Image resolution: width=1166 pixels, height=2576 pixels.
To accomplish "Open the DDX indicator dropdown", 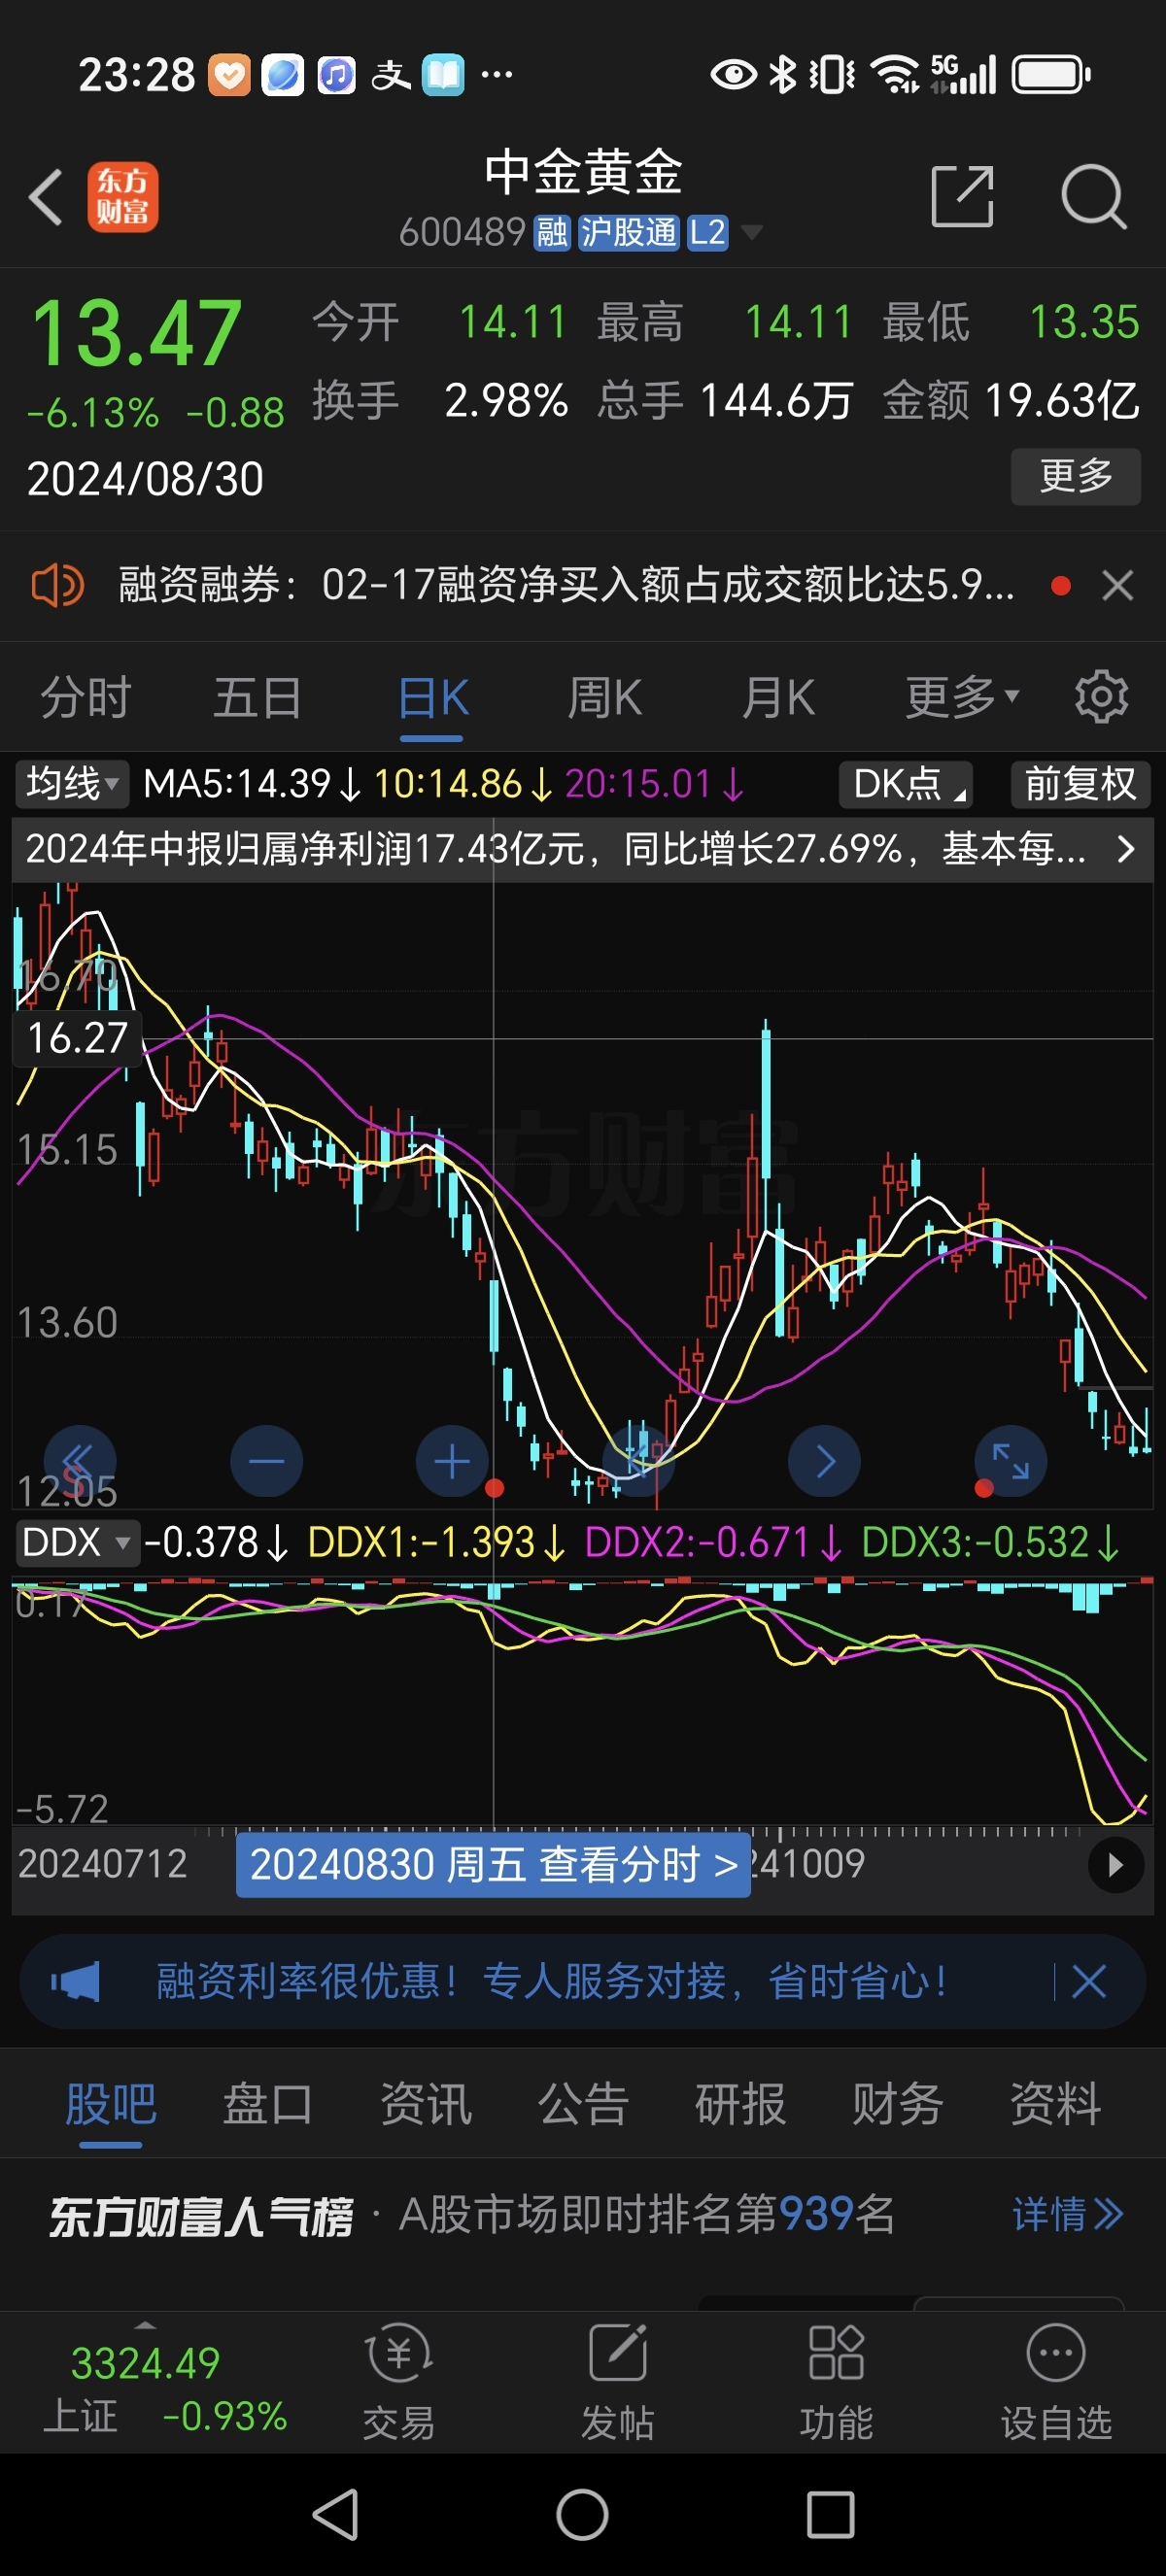I will (76, 1543).
